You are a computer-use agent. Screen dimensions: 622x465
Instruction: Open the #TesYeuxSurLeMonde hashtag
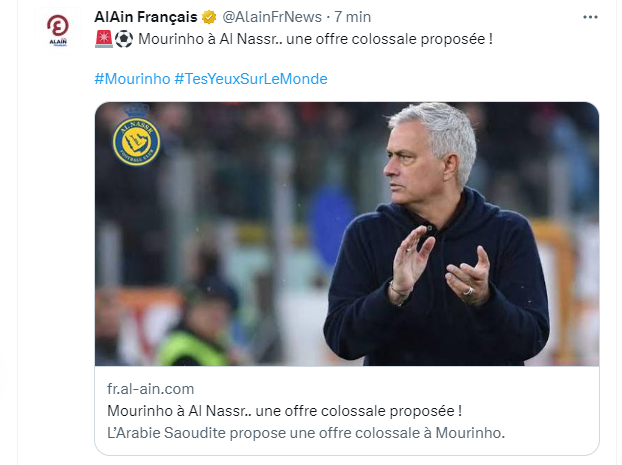click(x=251, y=78)
